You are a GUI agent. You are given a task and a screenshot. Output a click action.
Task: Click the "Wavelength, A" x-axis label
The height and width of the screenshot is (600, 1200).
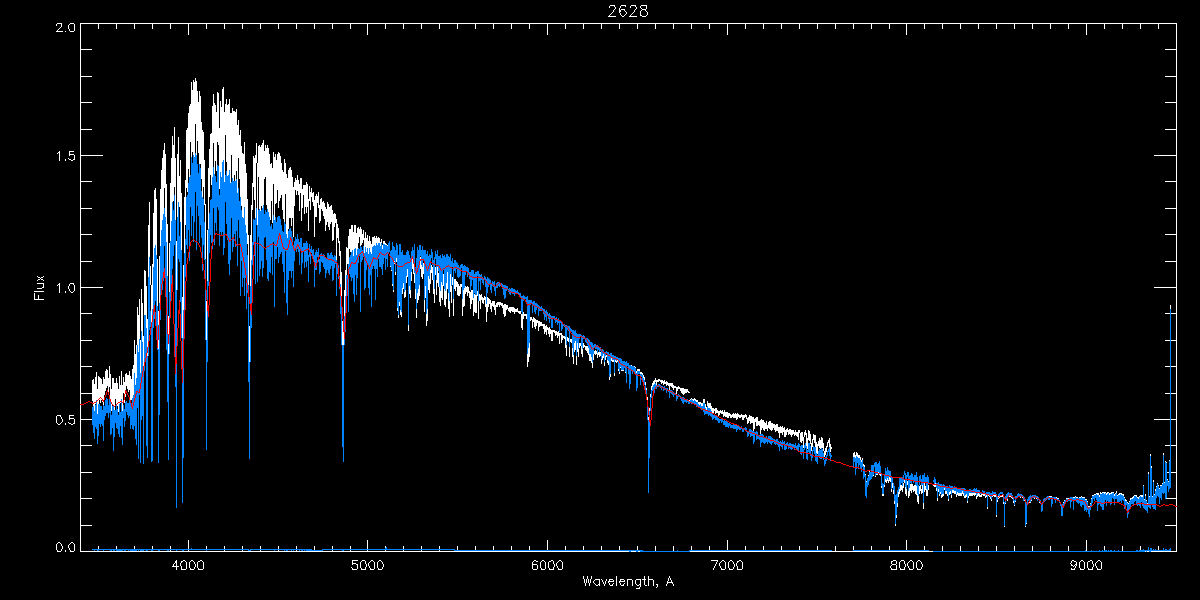pos(628,582)
